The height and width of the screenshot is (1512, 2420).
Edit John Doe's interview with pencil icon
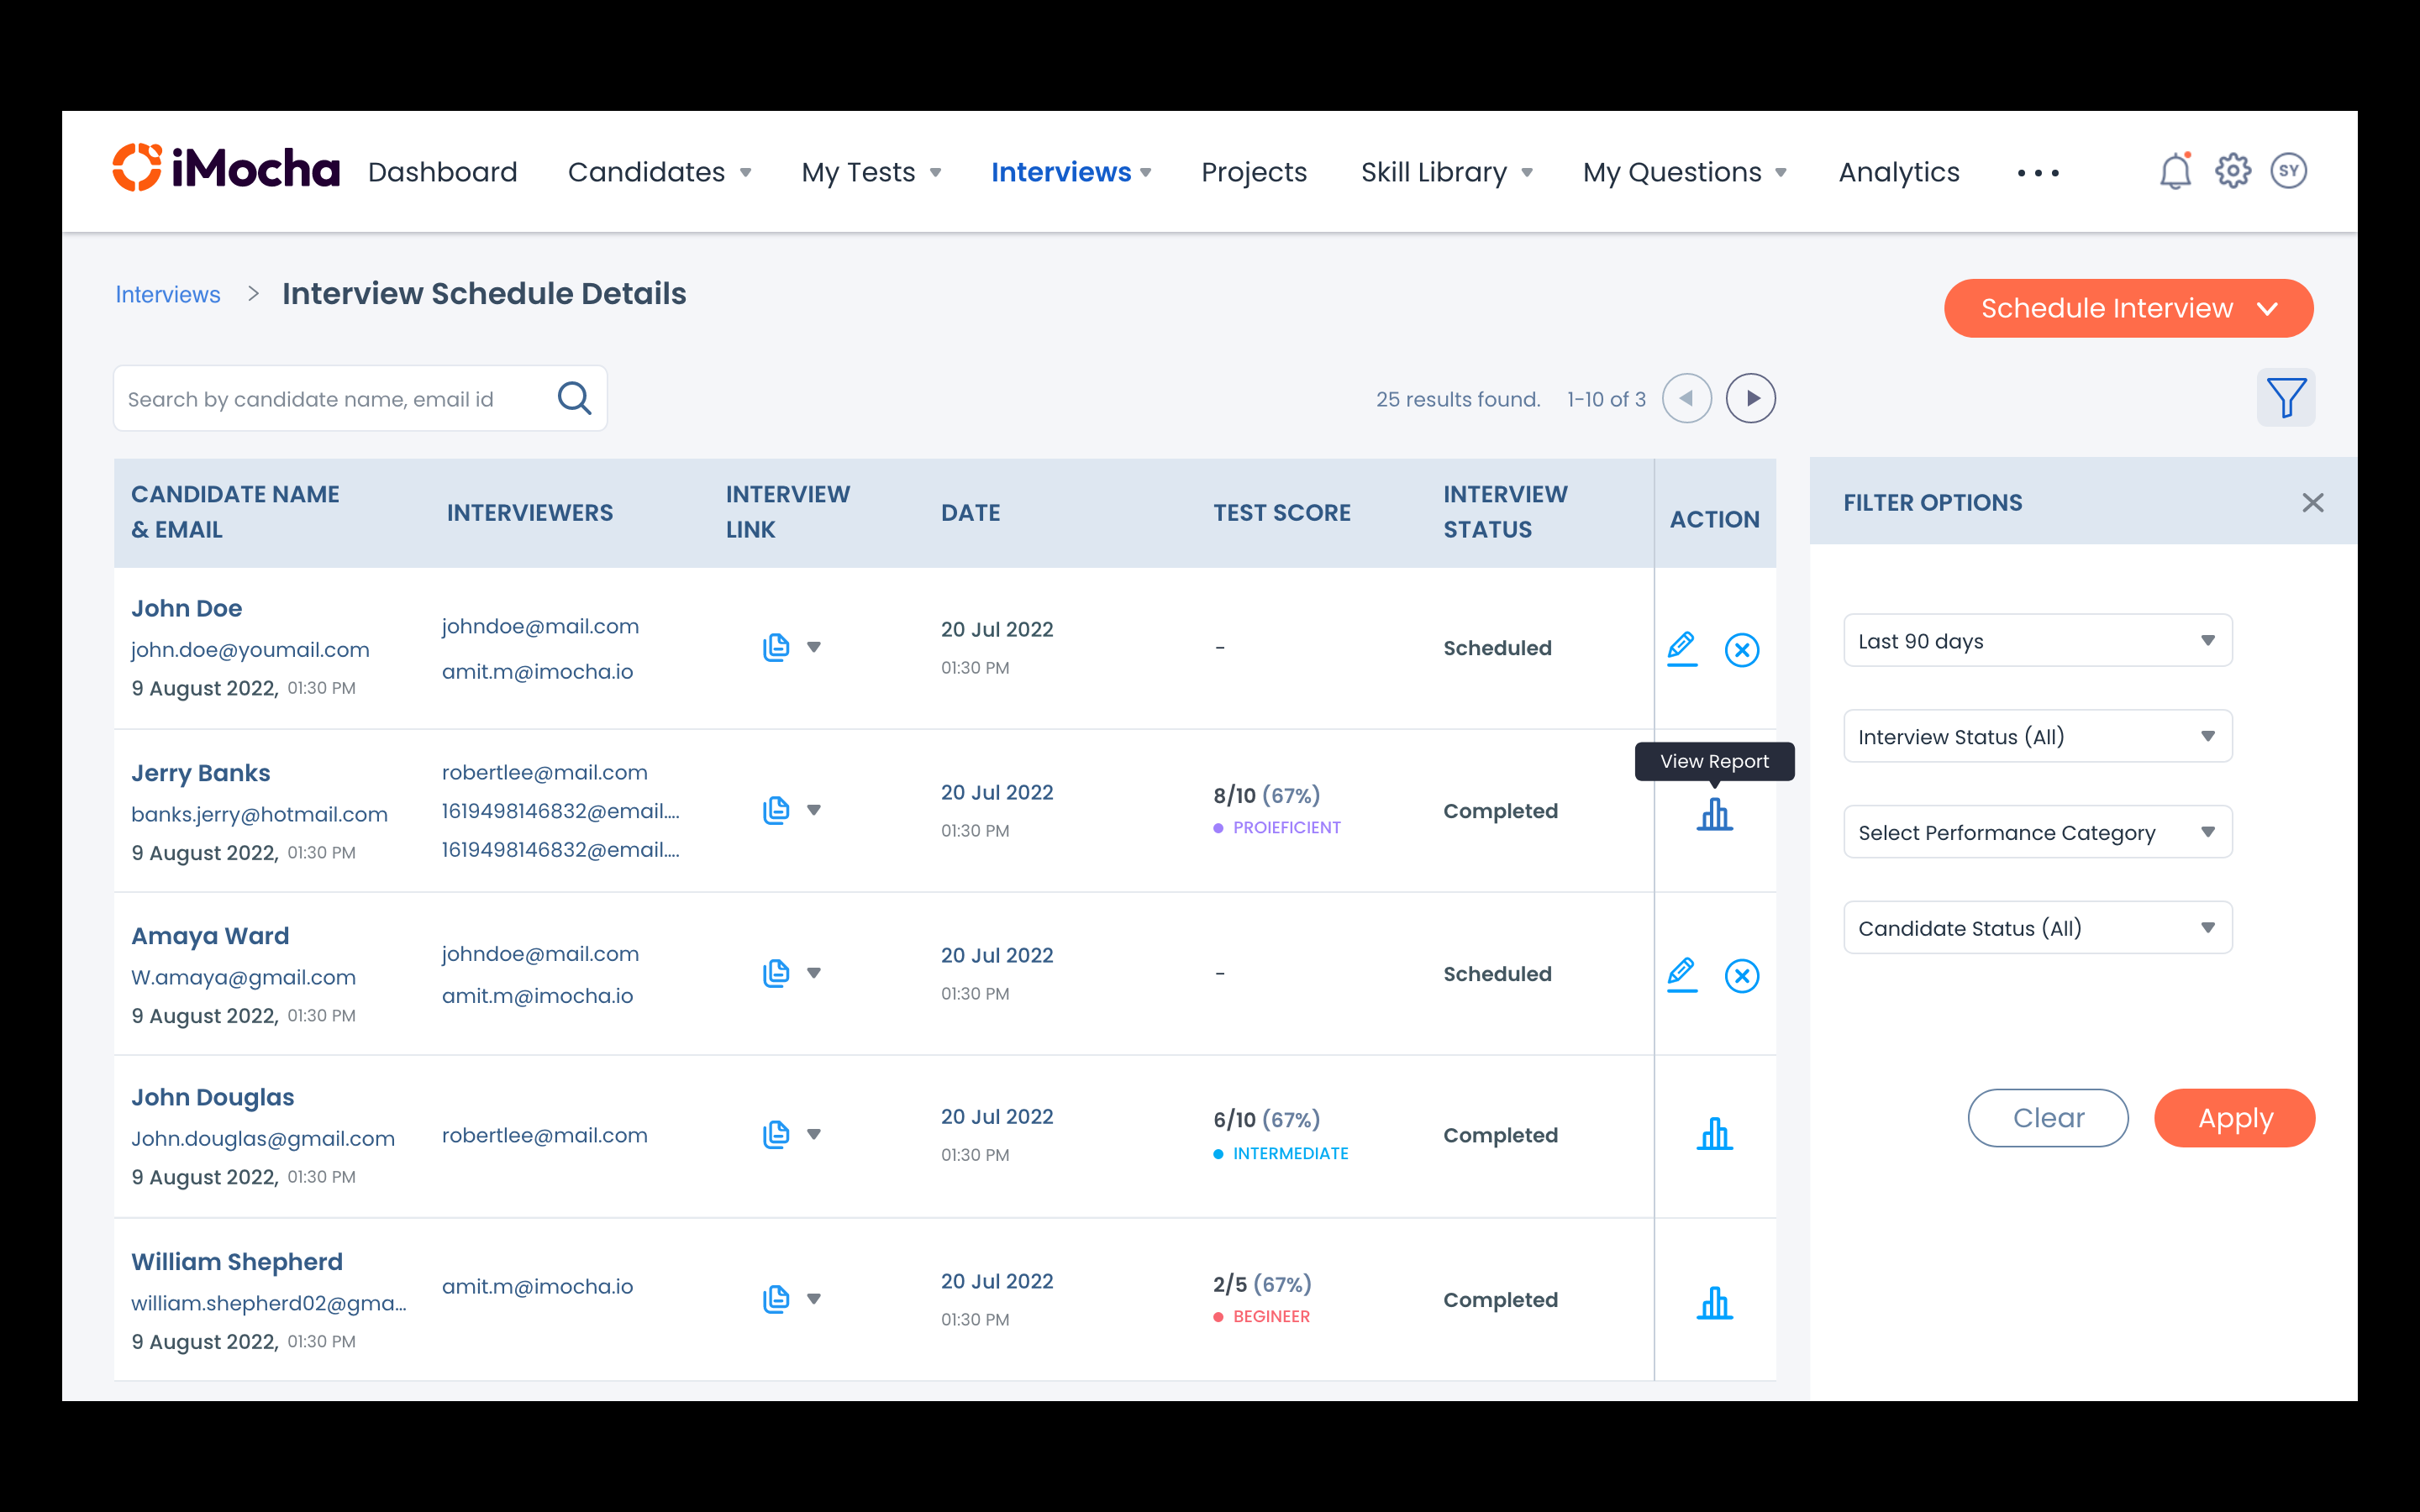[x=1682, y=648]
